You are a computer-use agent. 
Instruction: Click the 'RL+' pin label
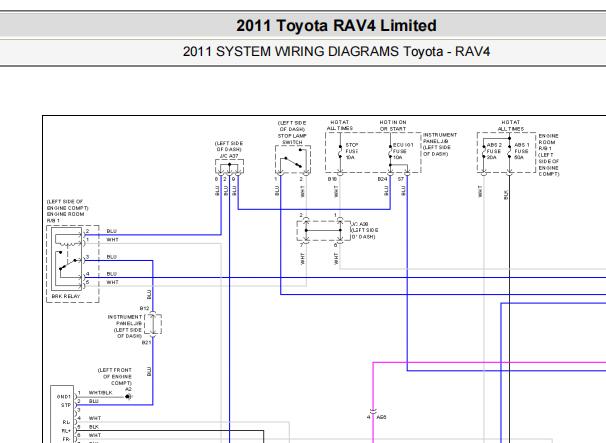coord(66,431)
